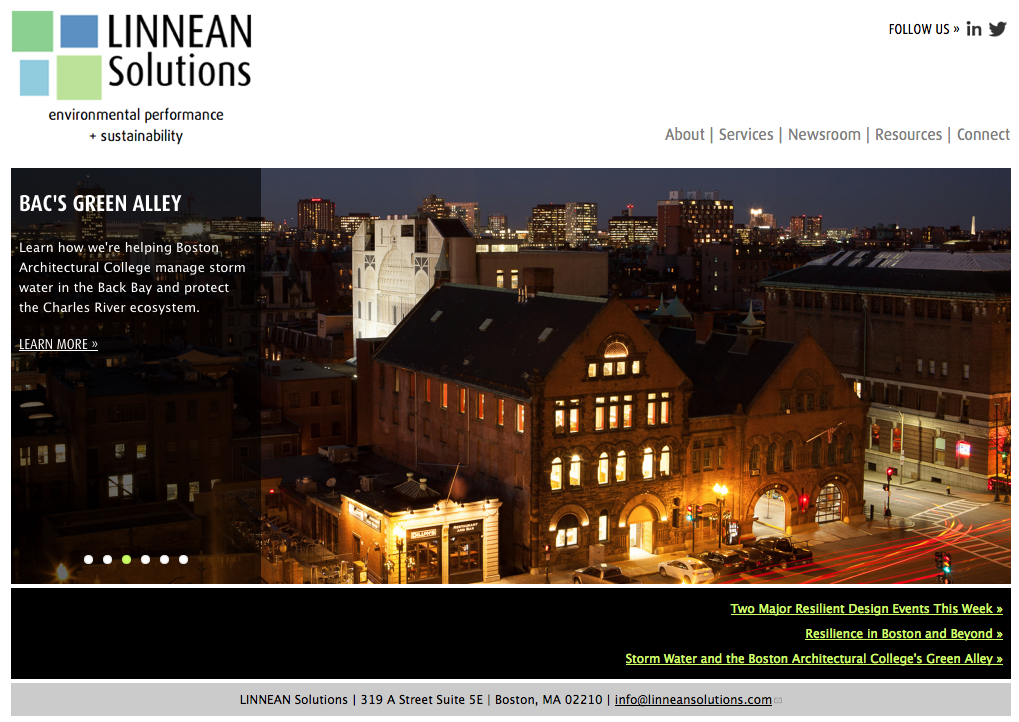Screen dimensions: 1019x722
Task: Open Two Major Resilient Design Events This Week
Action: click(866, 609)
